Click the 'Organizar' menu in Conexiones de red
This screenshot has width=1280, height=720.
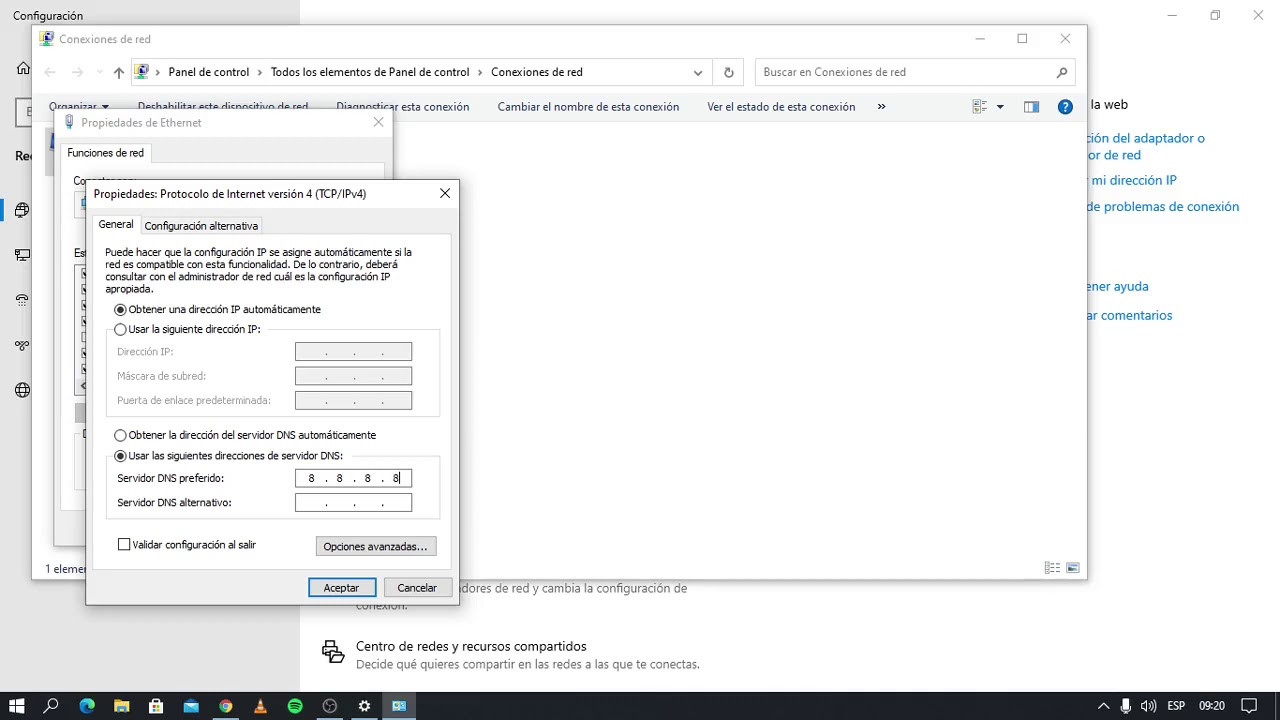(x=79, y=107)
